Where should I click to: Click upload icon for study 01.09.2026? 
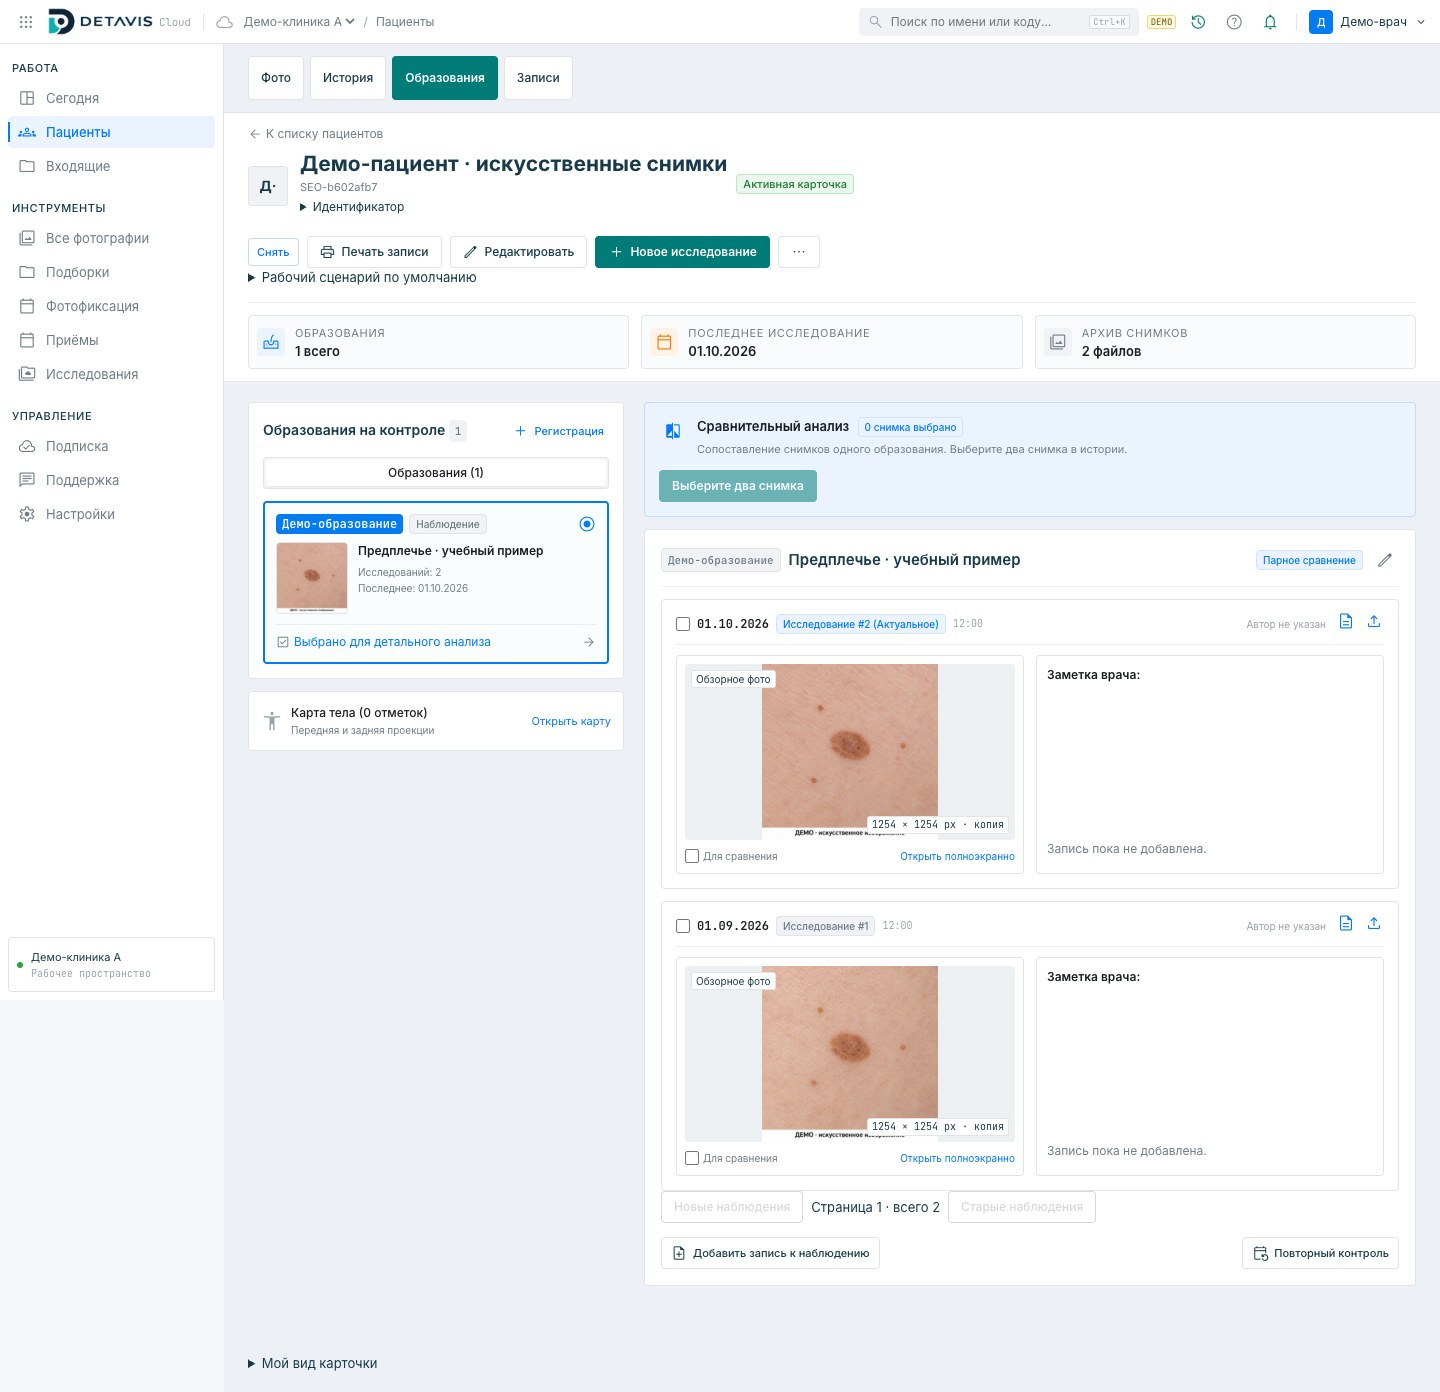point(1374,923)
